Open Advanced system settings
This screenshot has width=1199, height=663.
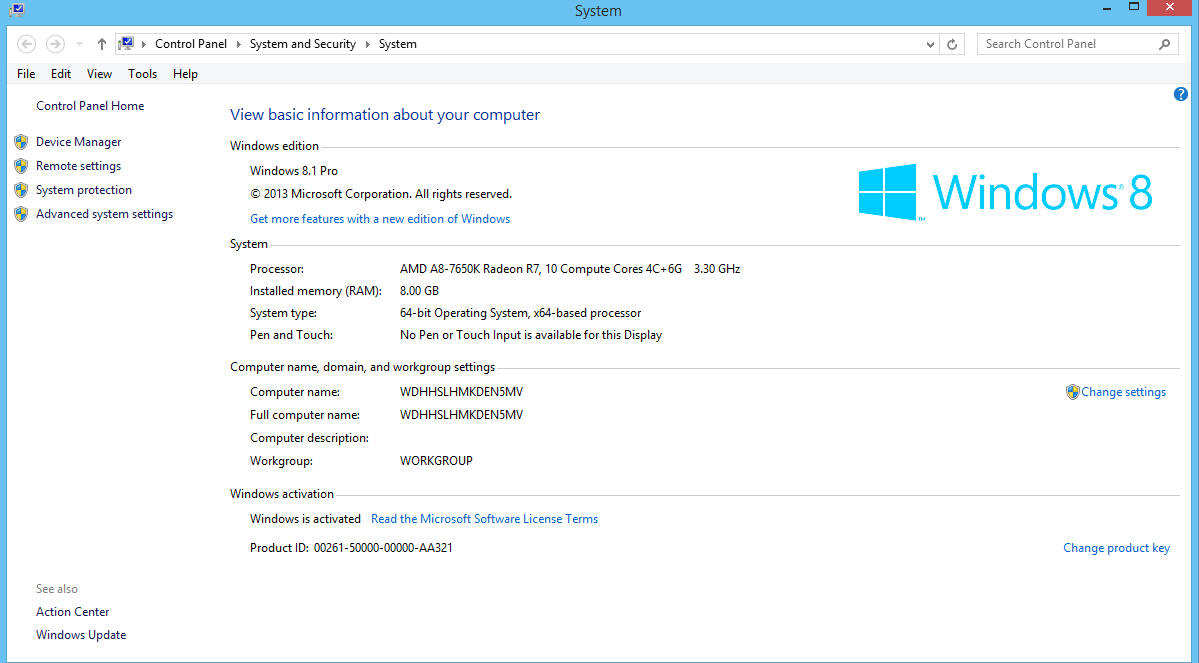click(104, 214)
